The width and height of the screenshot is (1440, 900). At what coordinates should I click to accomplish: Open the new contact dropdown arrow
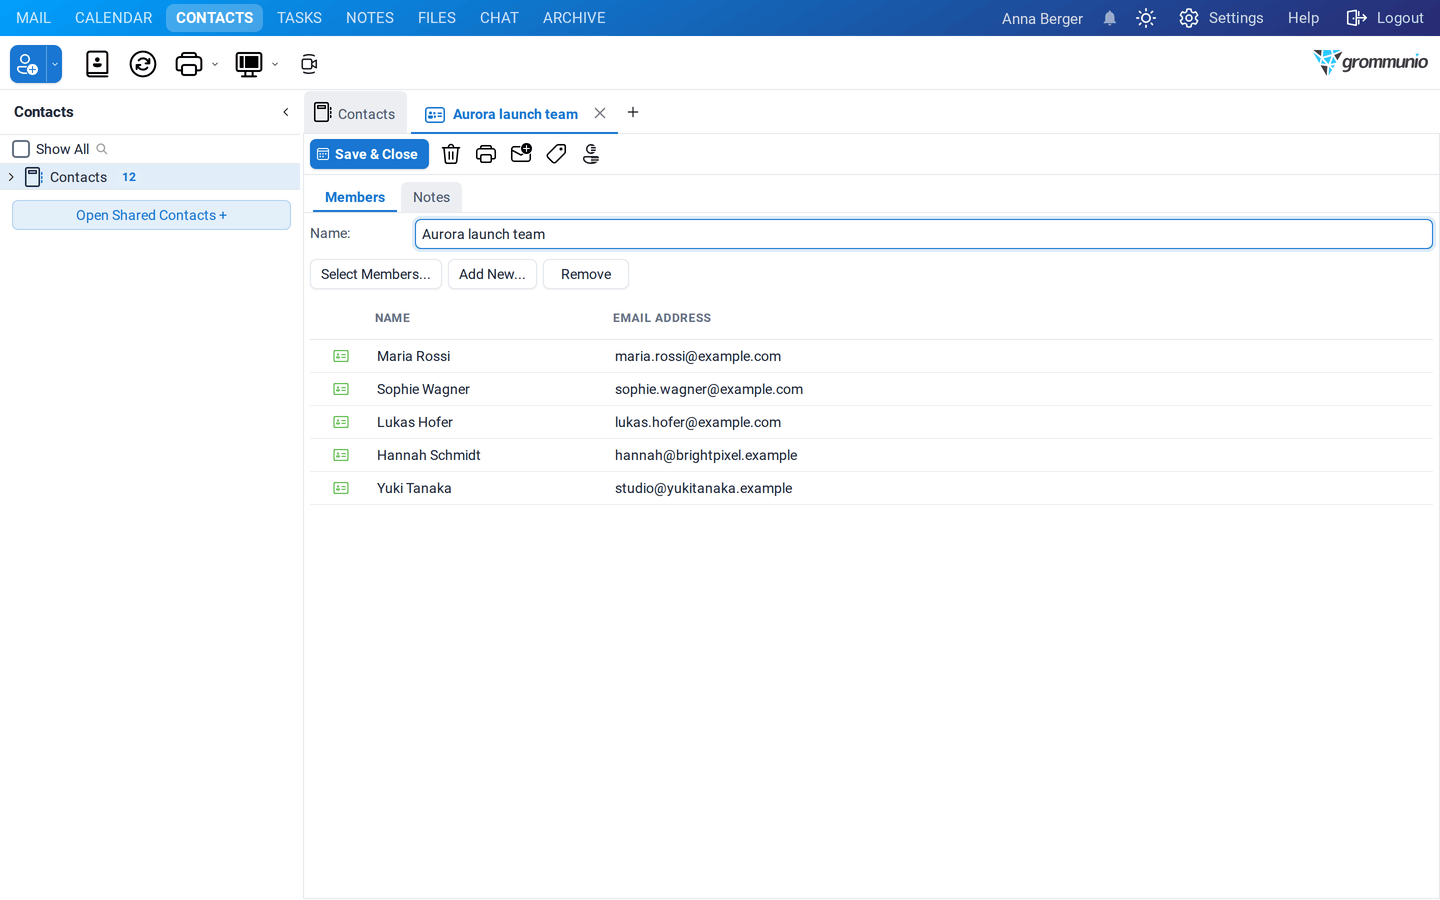click(55, 64)
